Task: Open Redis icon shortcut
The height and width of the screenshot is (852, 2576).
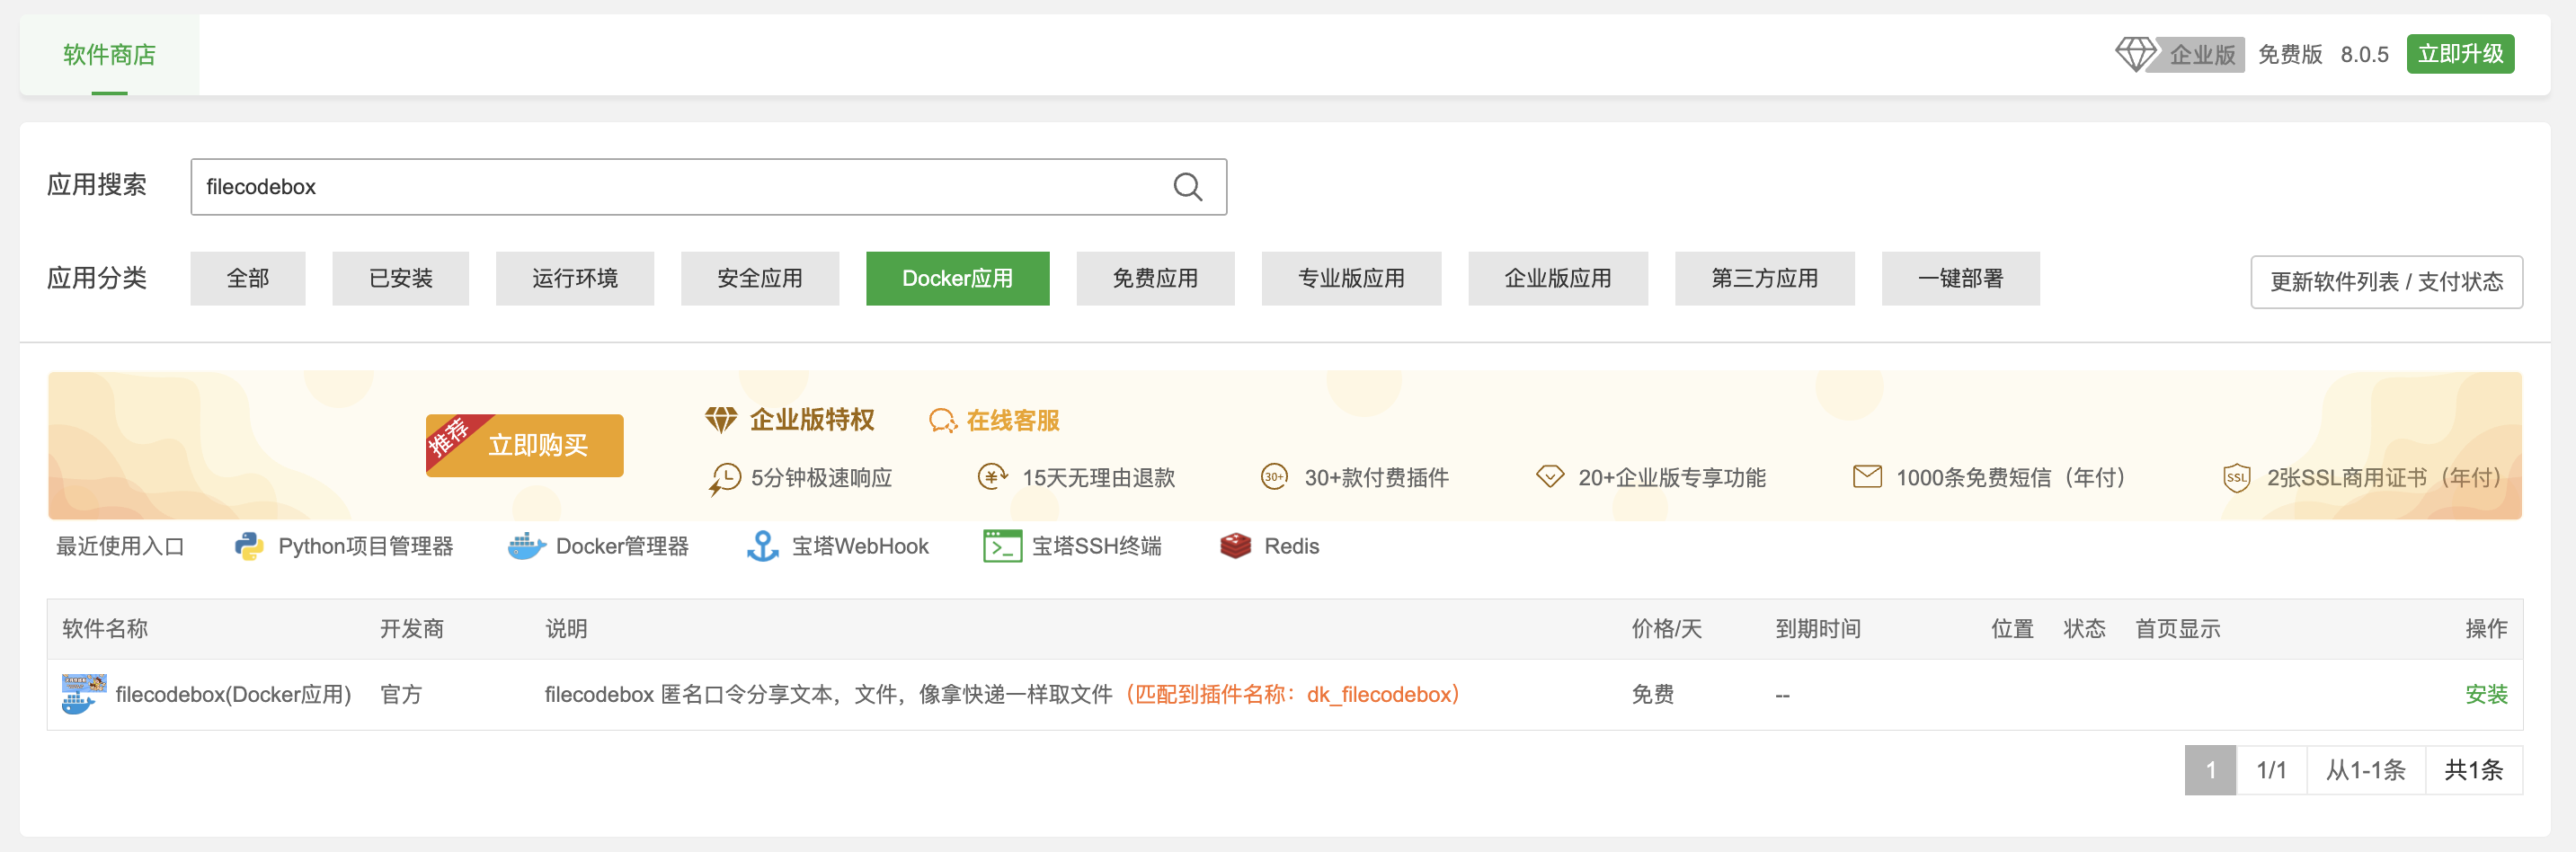Action: (x=1236, y=546)
